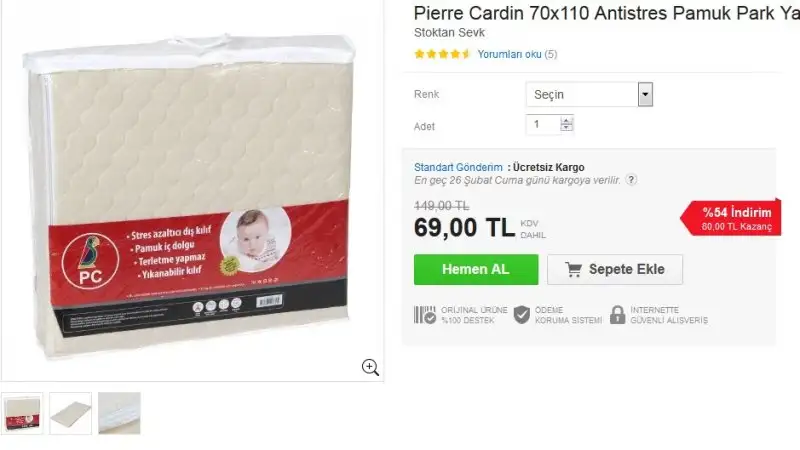Click the magnifier zoom icon on product image

(x=370, y=367)
